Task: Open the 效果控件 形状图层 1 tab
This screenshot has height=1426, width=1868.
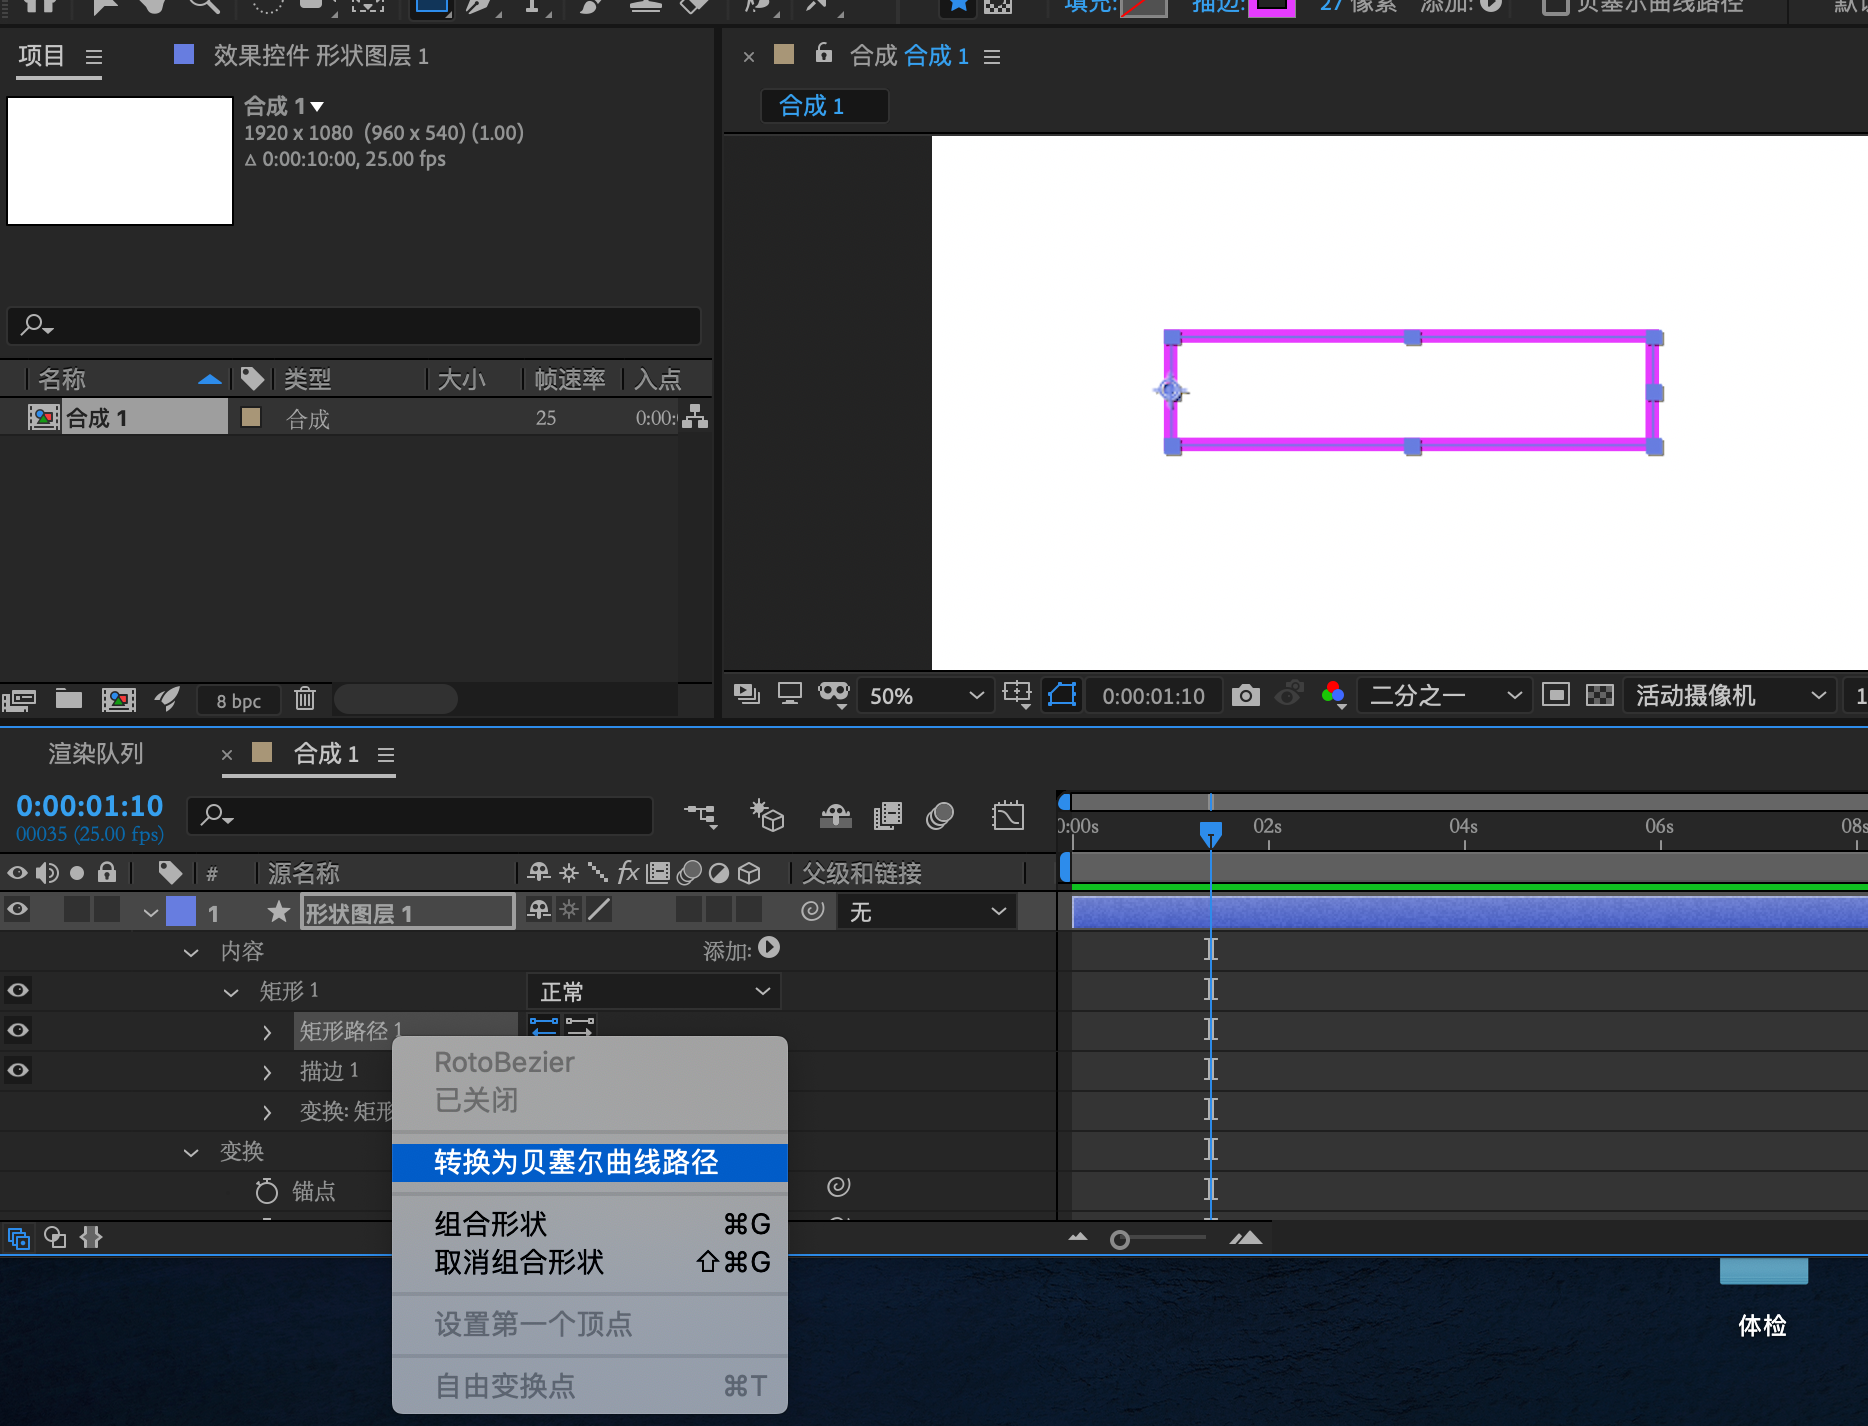Action: (x=321, y=55)
